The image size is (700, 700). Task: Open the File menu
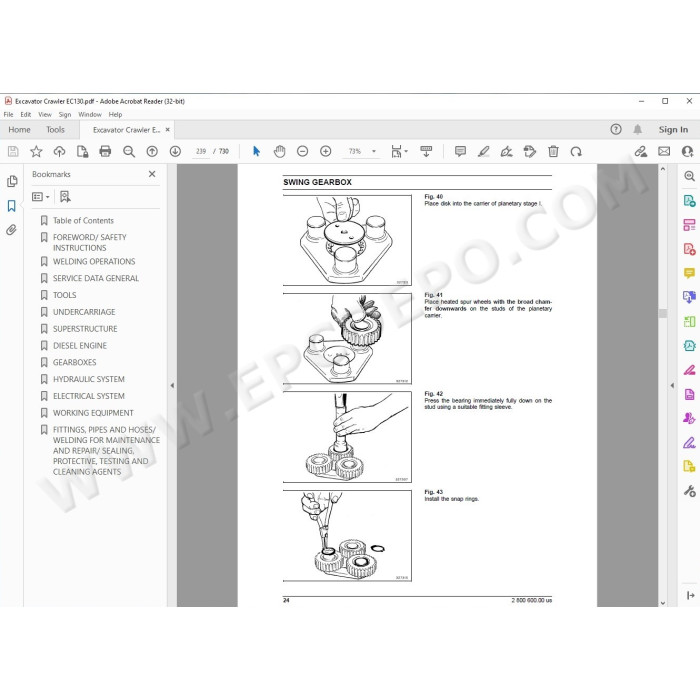coord(8,115)
